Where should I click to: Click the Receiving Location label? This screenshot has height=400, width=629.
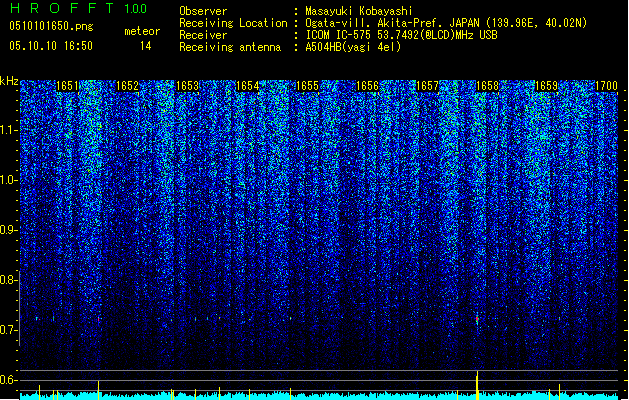click(233, 23)
